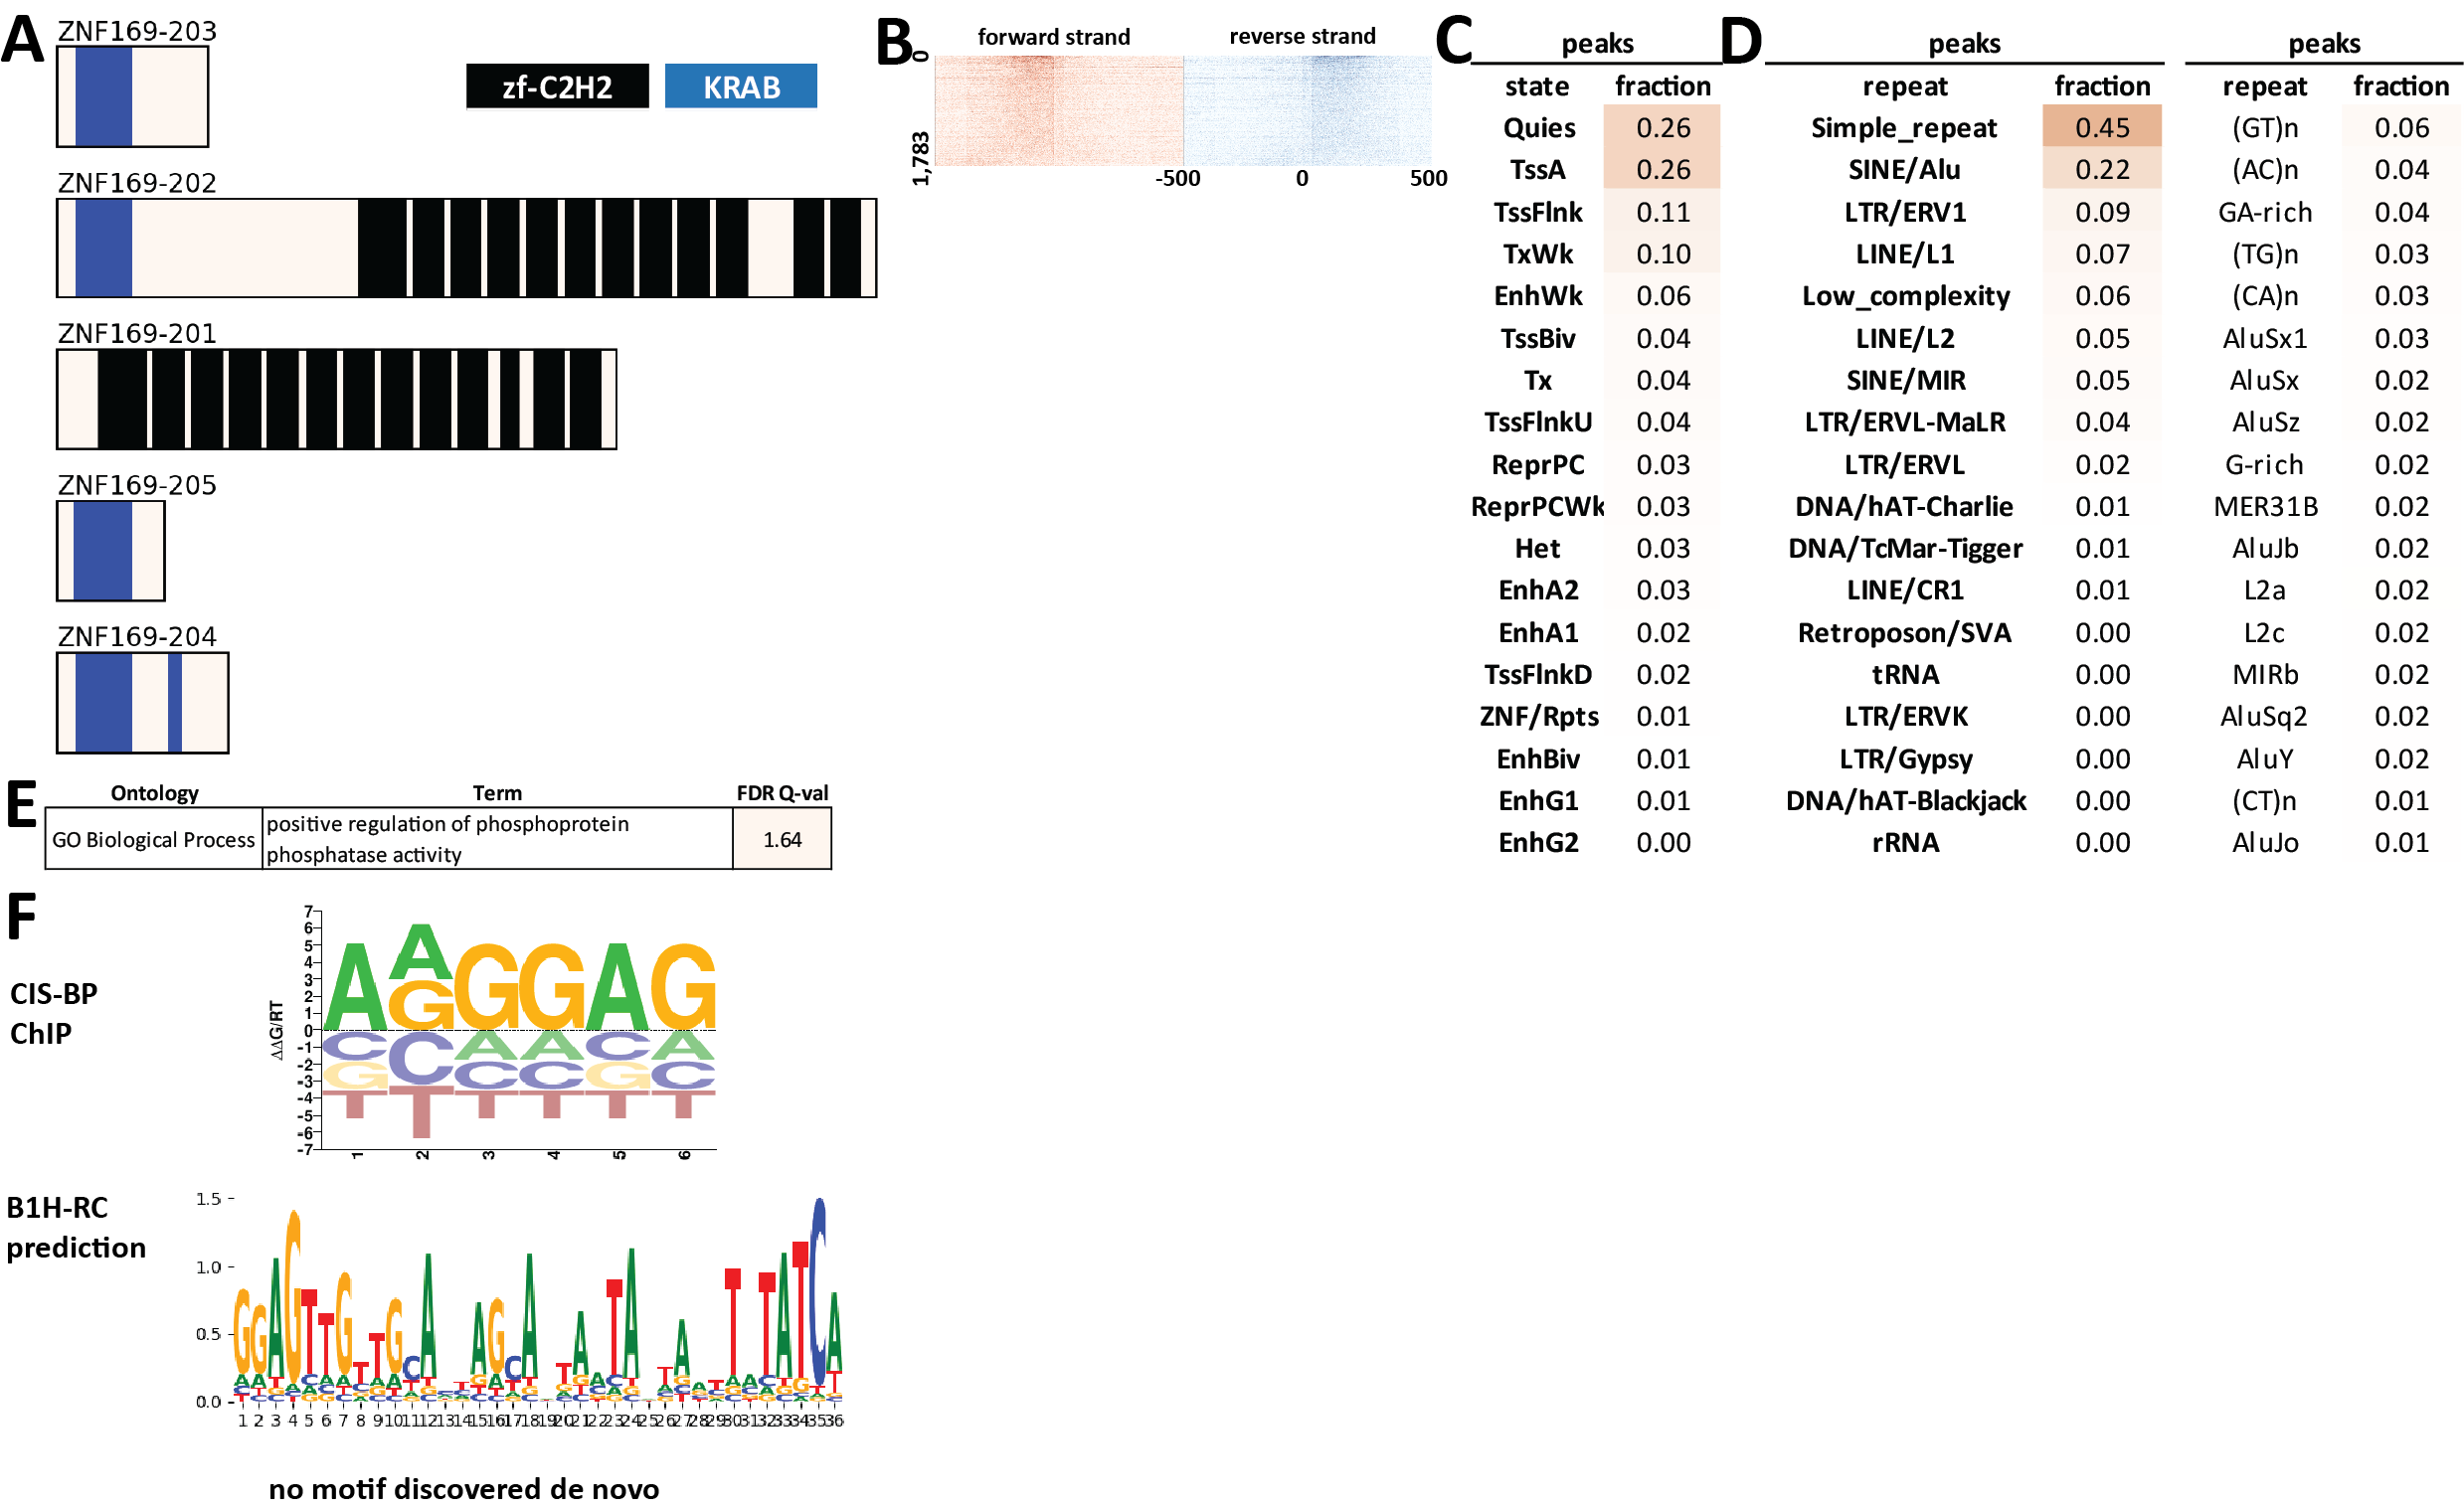Click the FDR Q-val cell 1.64
Viewport: 2464px width, 1511px height.
tap(781, 839)
